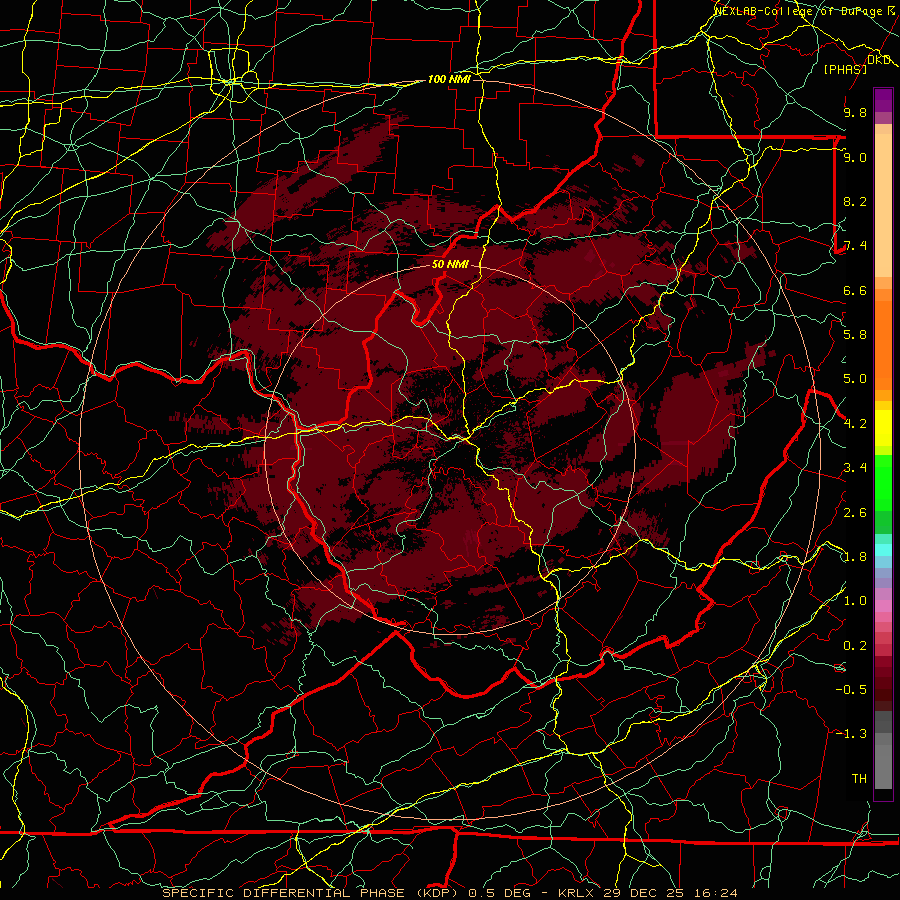Select the 2.6 scale label
The image size is (900, 900).
[x=855, y=513]
